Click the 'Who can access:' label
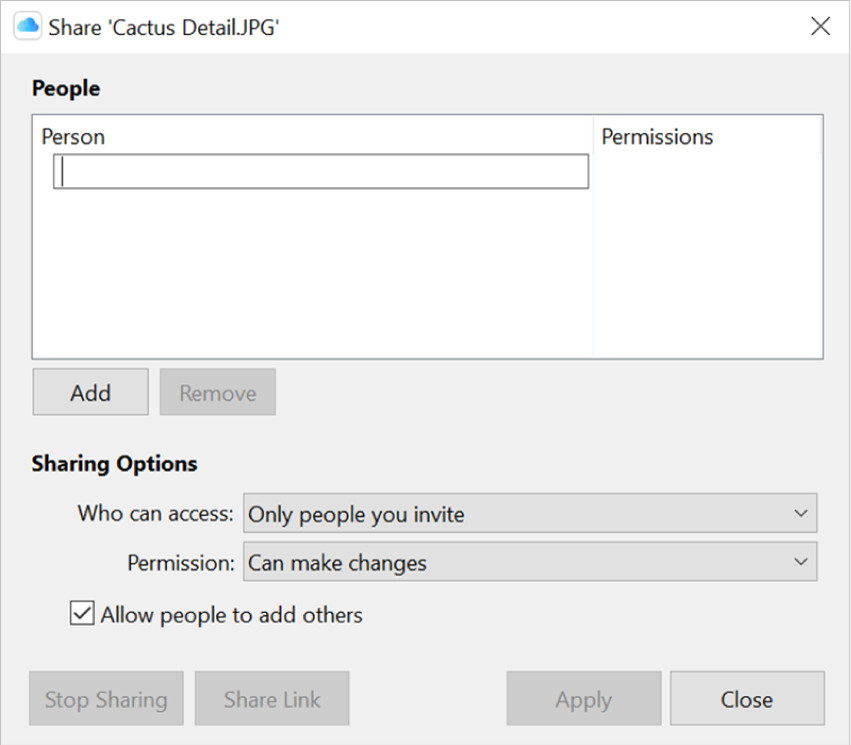 click(x=155, y=514)
